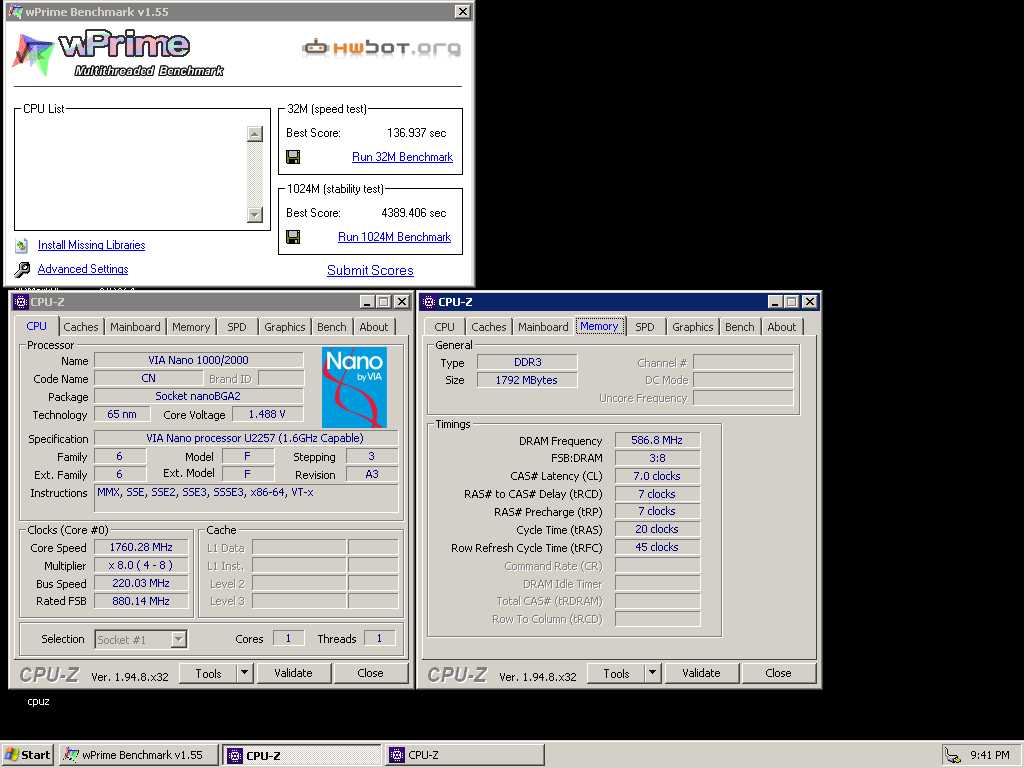
Task: Expand Tools dropdown arrow in right CPU-Z
Action: click(x=652, y=673)
